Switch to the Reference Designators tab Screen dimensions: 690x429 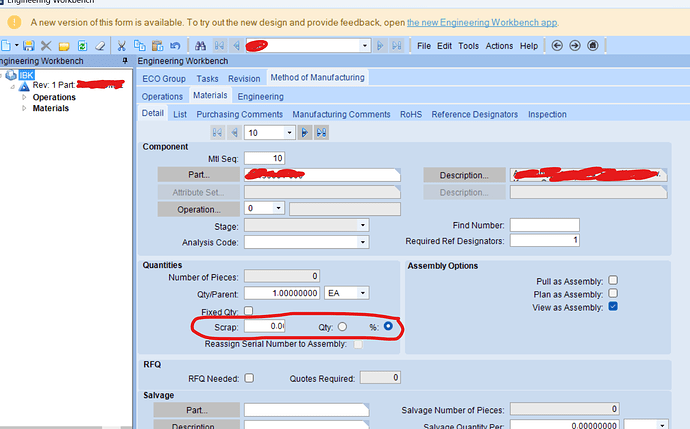(474, 114)
